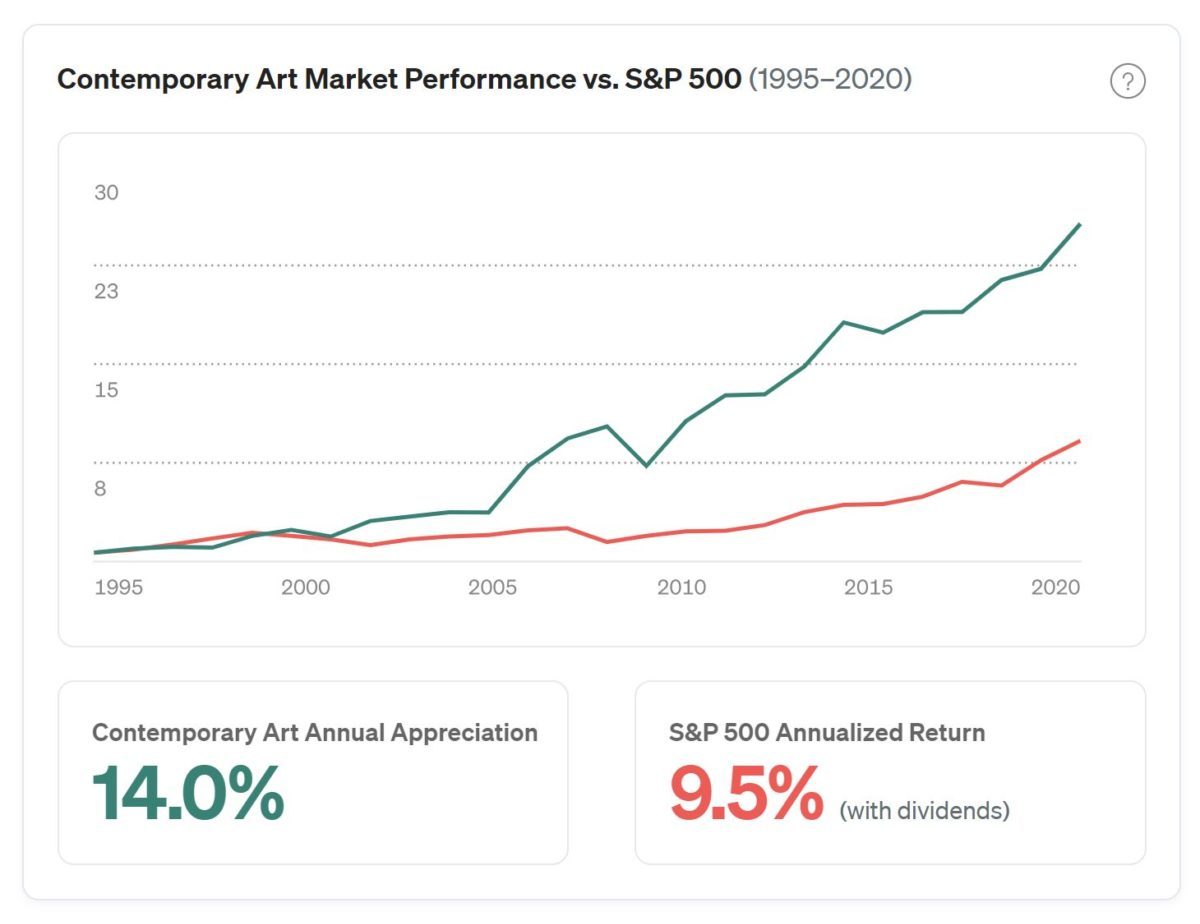Viewport: 1200px width, 924px height.
Task: Open the help tooltip via the question mark icon
Action: coord(1128,82)
